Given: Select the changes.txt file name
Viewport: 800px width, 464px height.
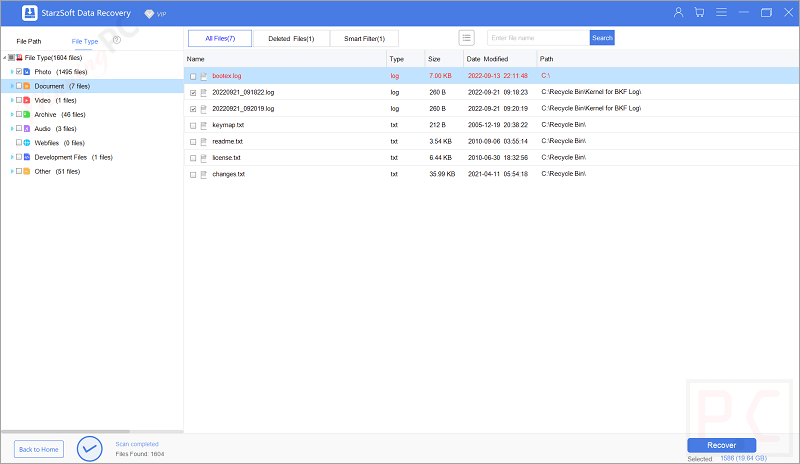Looking at the screenshot, I should (229, 174).
